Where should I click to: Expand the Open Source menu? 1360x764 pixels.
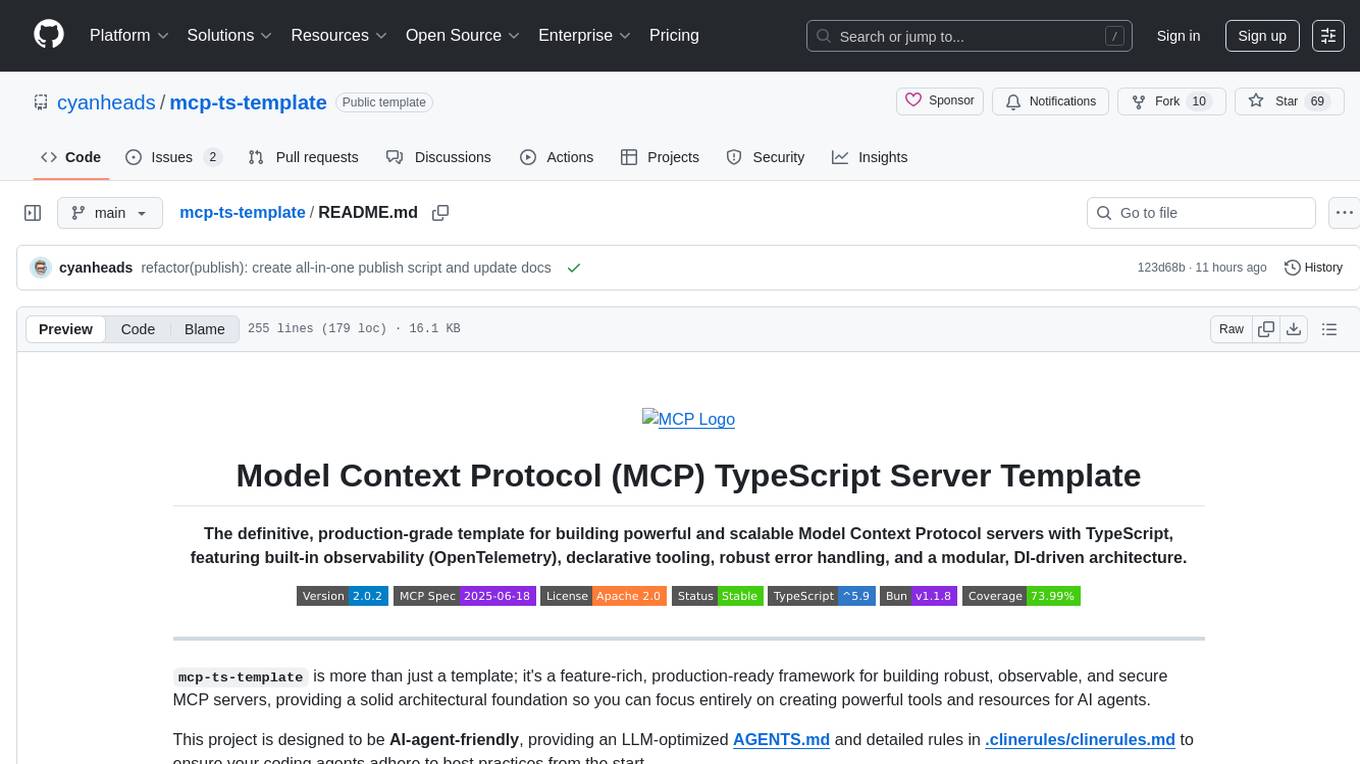[x=462, y=35]
